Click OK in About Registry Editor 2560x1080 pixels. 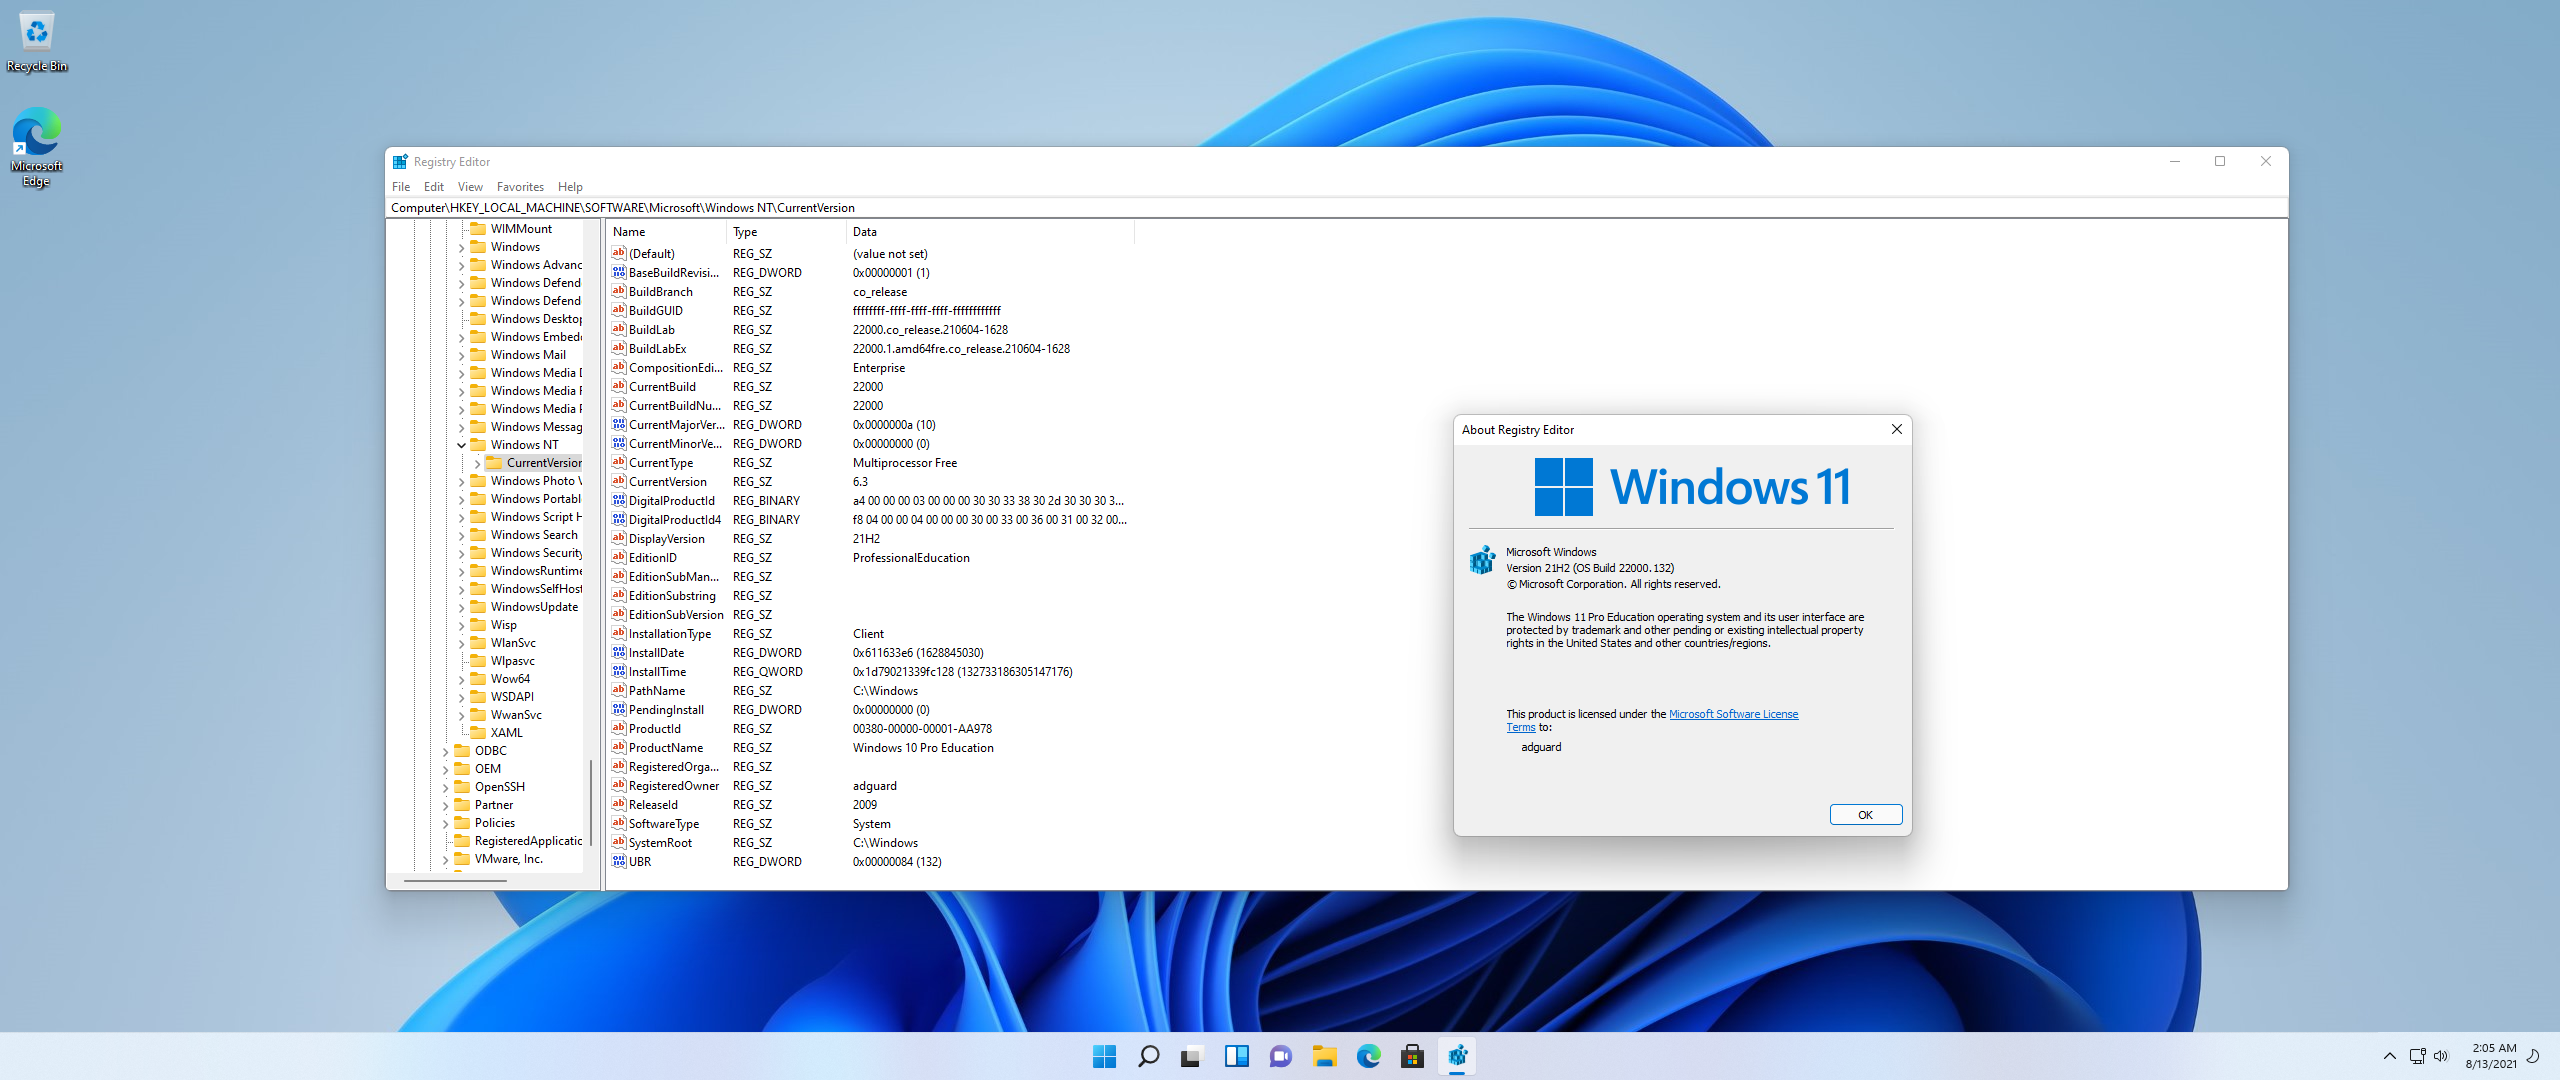[x=1866, y=814]
